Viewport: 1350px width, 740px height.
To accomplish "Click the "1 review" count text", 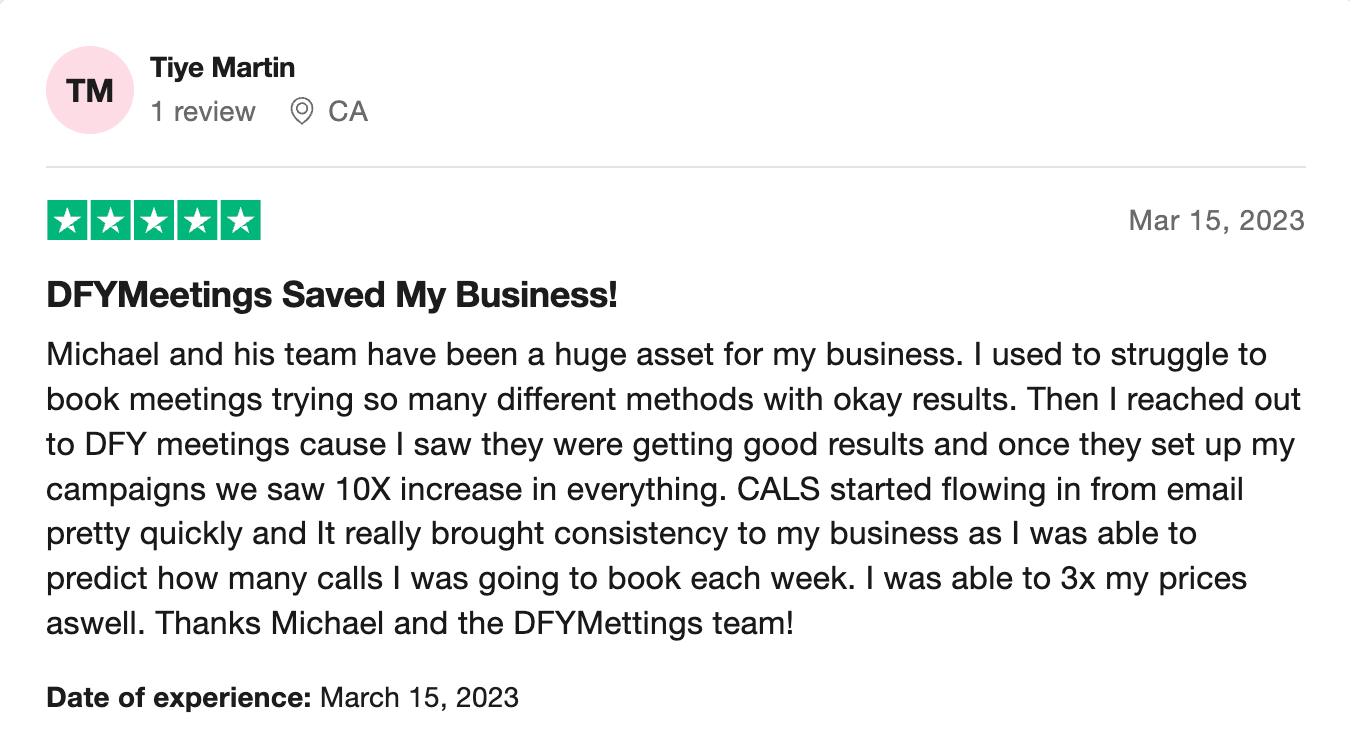I will tap(203, 111).
